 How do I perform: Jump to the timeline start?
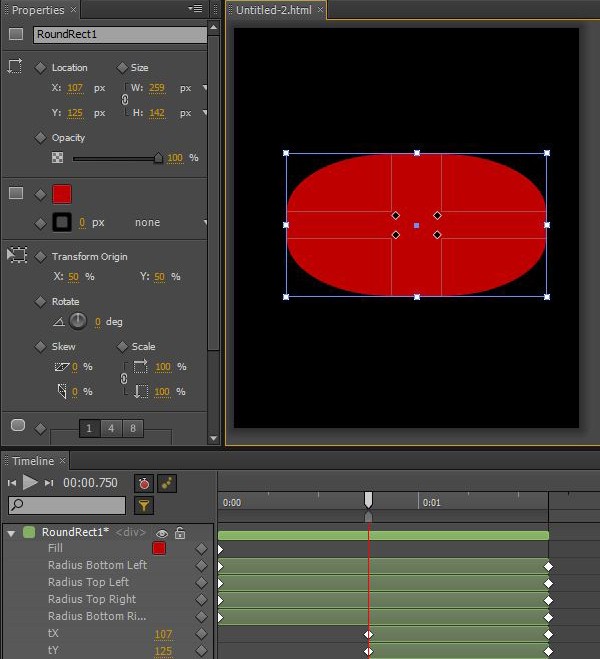click(12, 483)
